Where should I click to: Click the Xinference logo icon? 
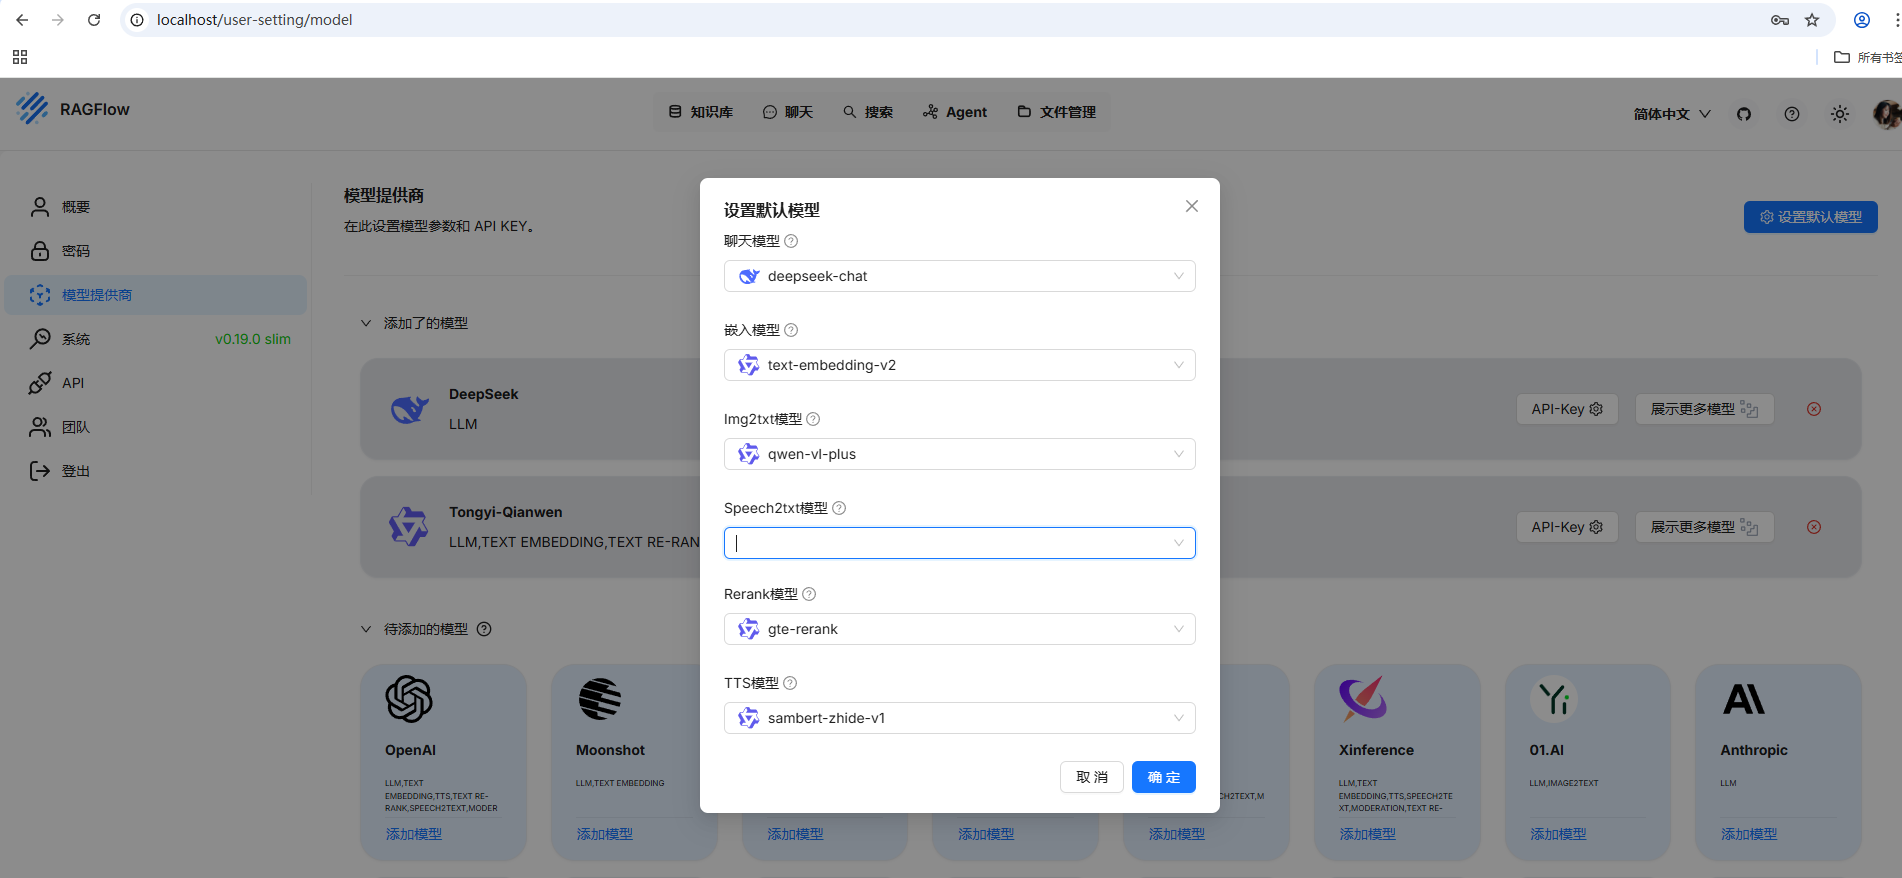[x=1363, y=699]
